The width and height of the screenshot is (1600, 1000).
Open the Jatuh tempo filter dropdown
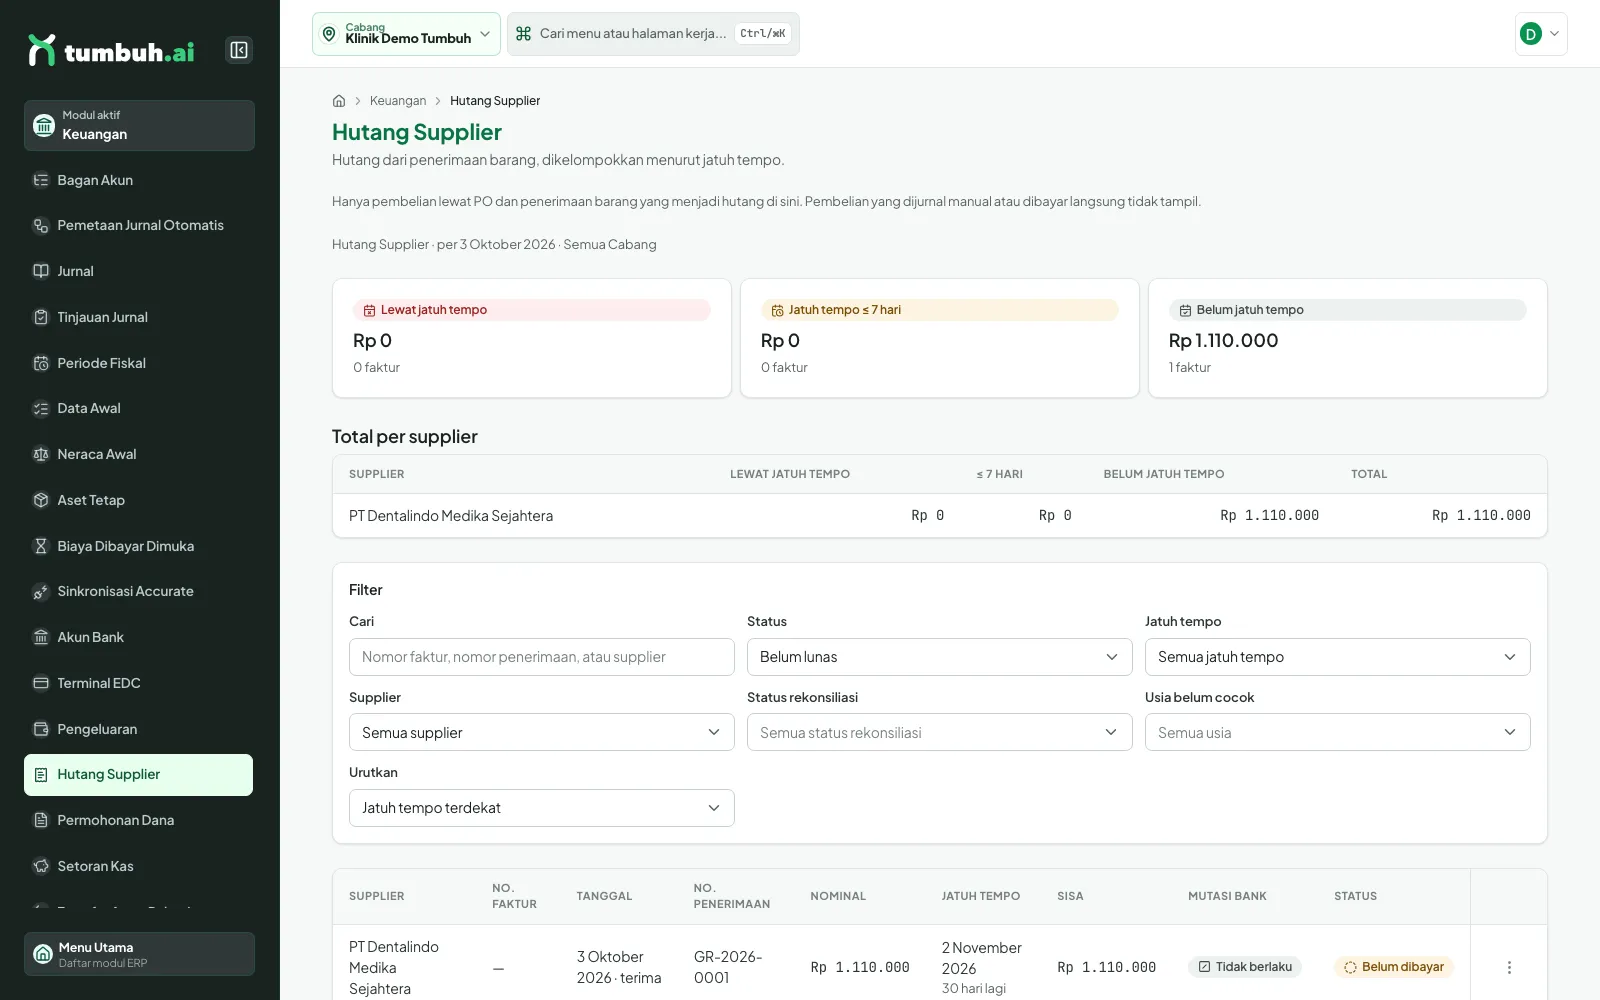tap(1338, 657)
